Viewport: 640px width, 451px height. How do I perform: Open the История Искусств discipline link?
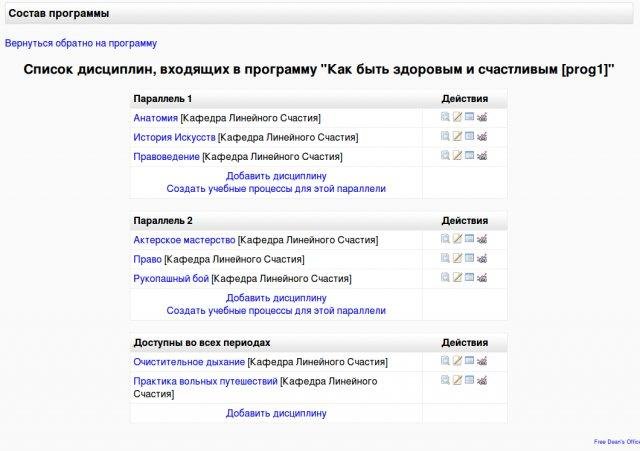[x=174, y=137]
